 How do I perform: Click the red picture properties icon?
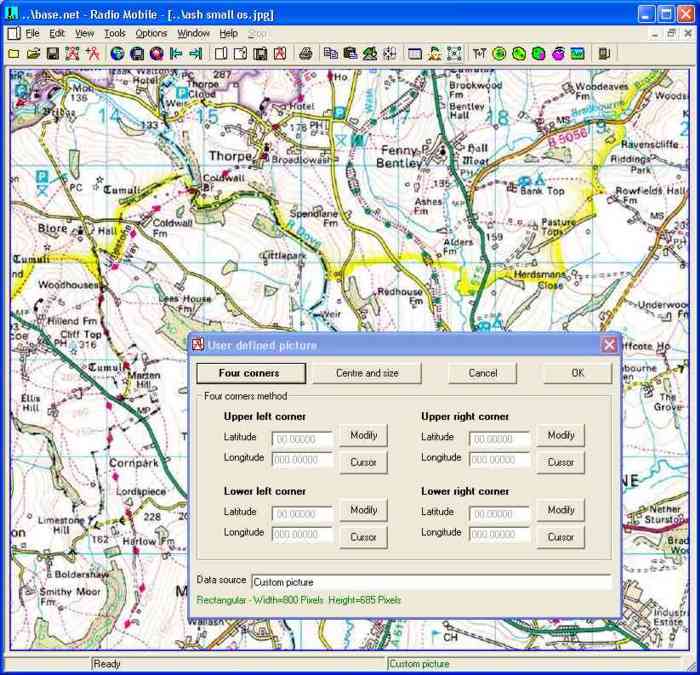point(279,54)
